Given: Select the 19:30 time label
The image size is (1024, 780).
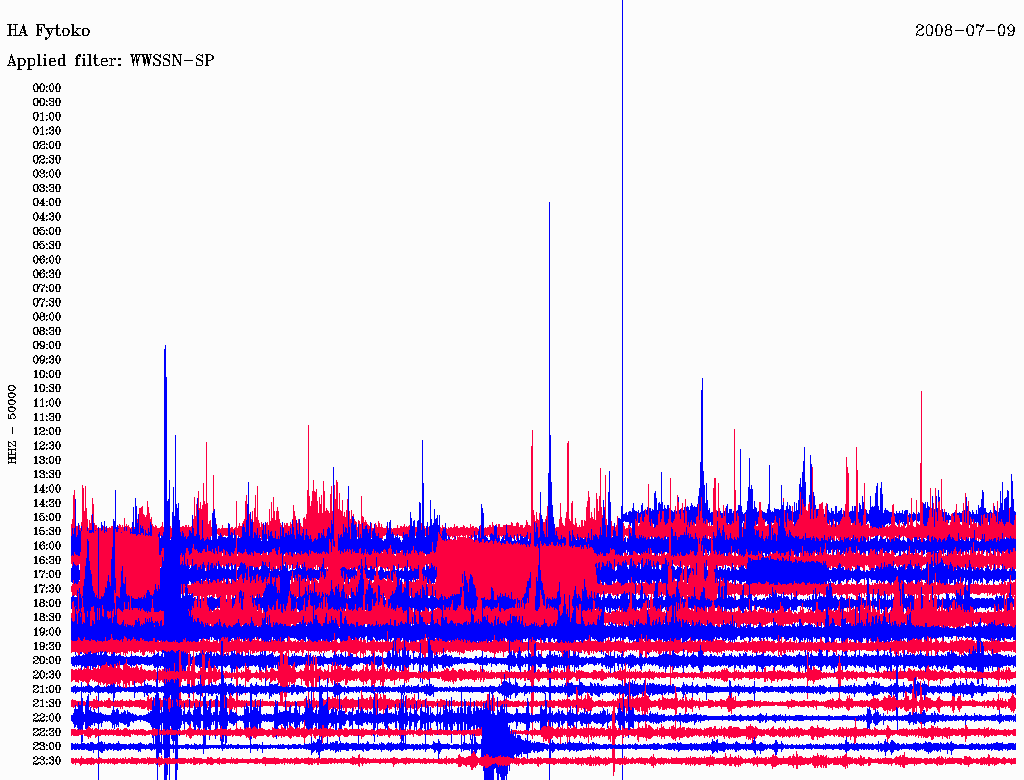Looking at the screenshot, I should [46, 647].
